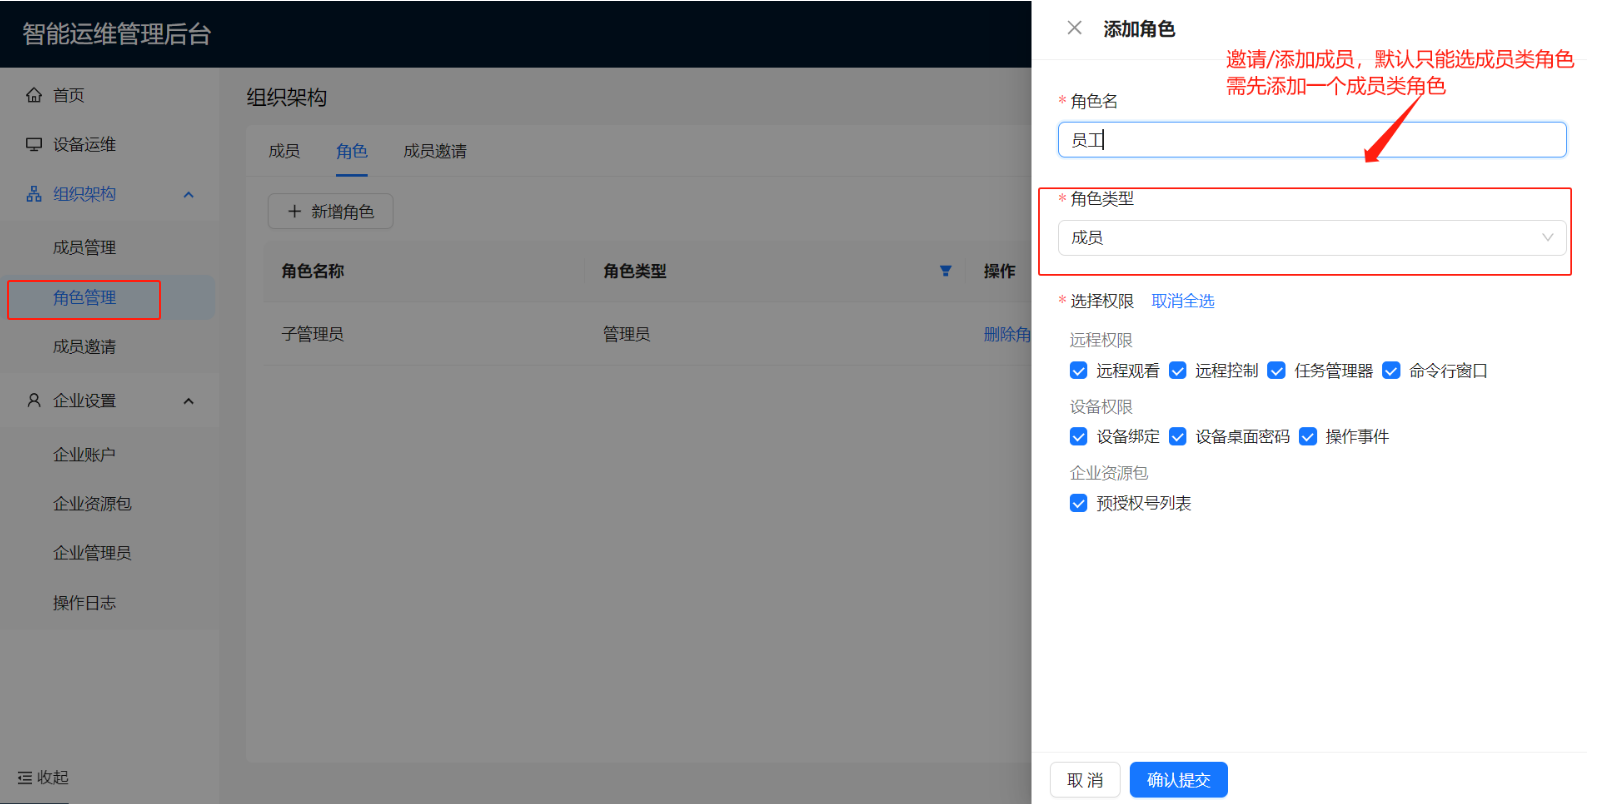Click the home icon beside 首页
Image resolution: width=1614 pixels, height=804 pixels.
click(x=34, y=95)
